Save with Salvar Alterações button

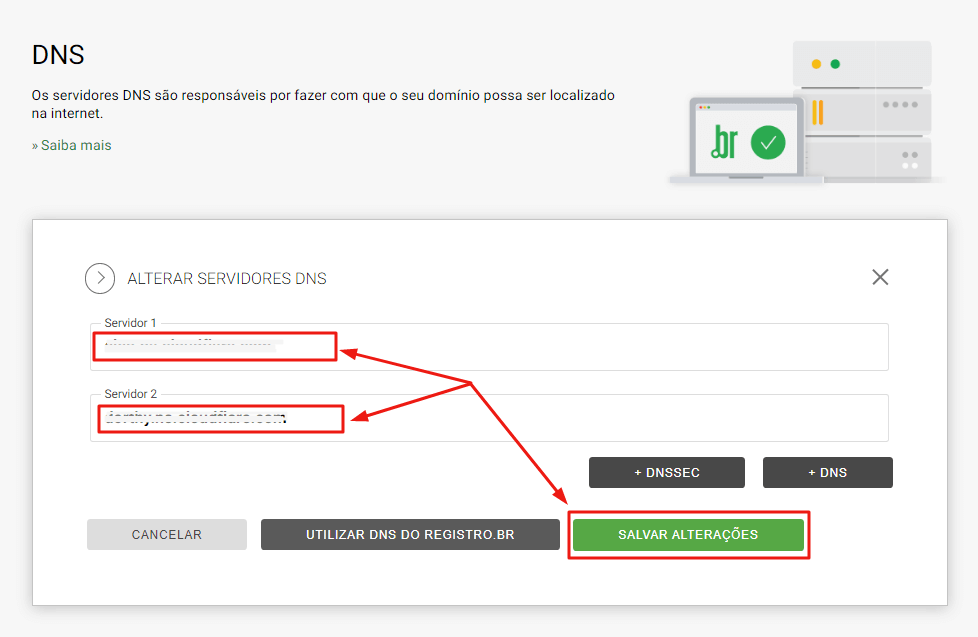coord(688,535)
